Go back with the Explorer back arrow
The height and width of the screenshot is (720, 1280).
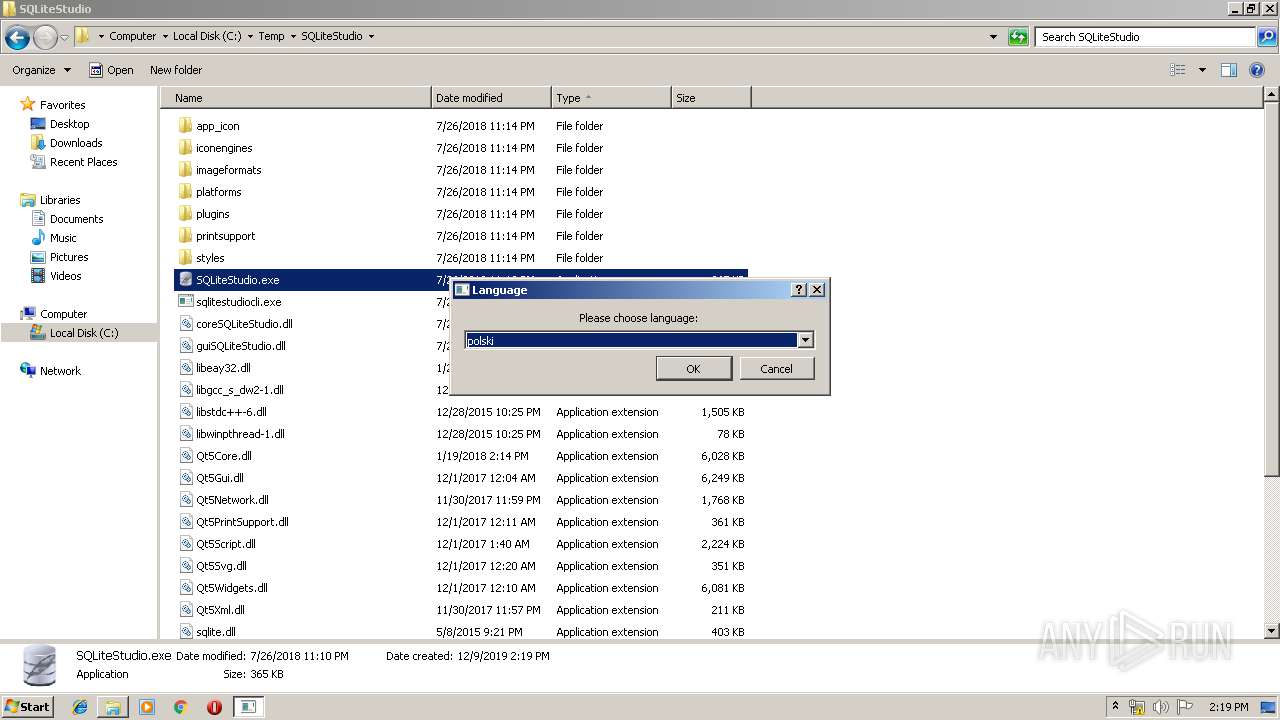coord(17,38)
